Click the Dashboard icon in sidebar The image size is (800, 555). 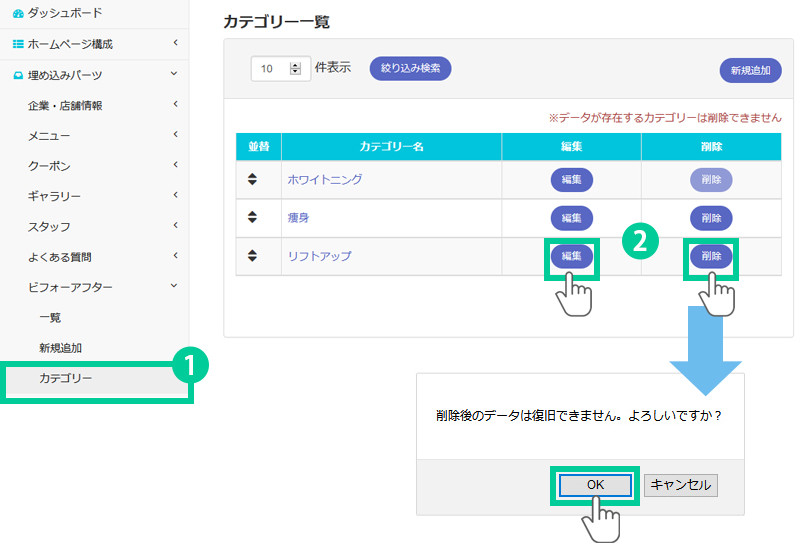(x=18, y=13)
